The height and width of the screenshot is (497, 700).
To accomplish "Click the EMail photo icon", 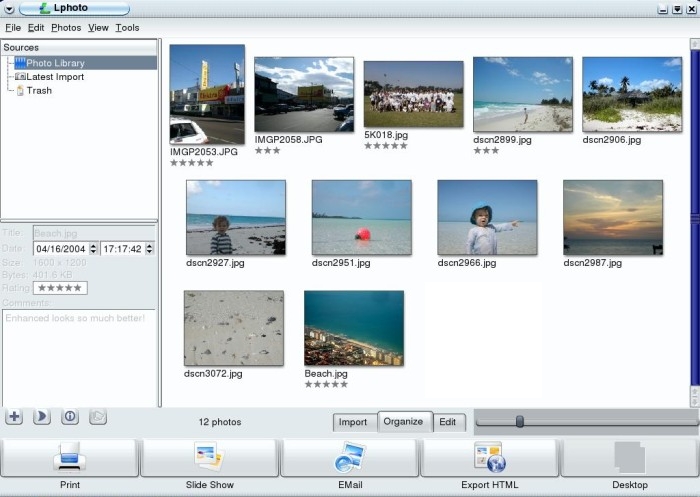I will point(350,457).
